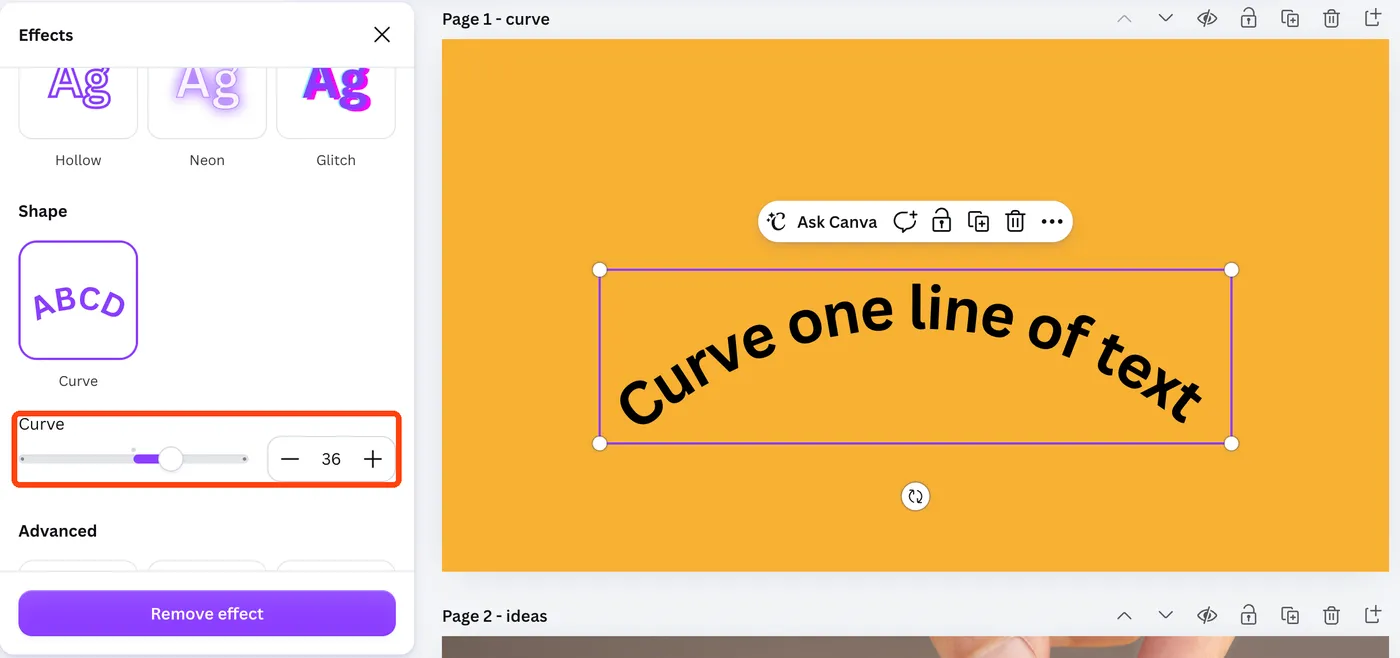The image size is (1400, 658).
Task: Apply the Neon text effect
Action: pyautogui.click(x=207, y=101)
